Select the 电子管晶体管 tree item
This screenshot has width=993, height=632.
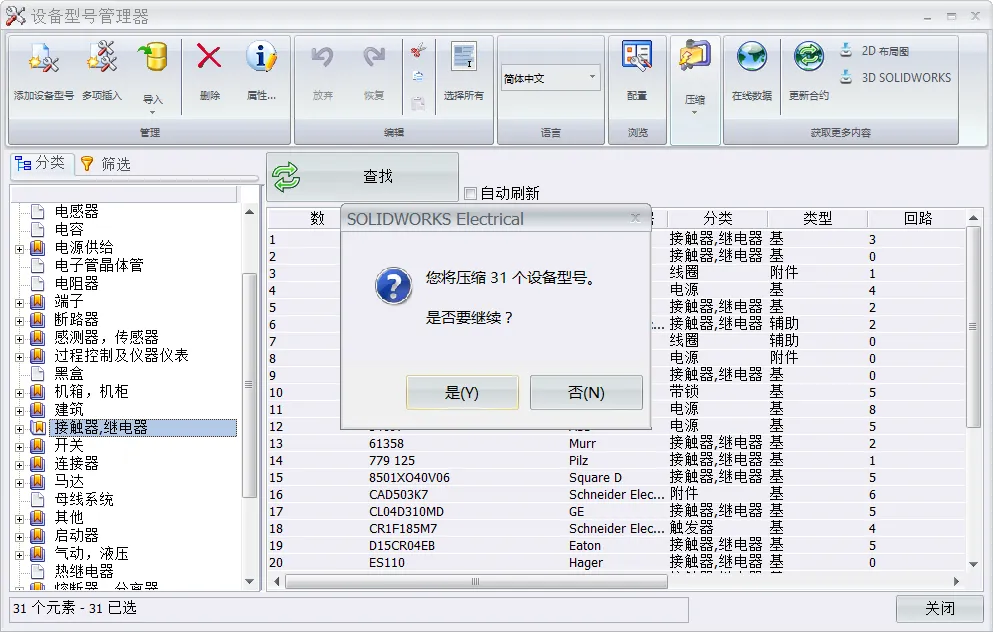(x=99, y=265)
